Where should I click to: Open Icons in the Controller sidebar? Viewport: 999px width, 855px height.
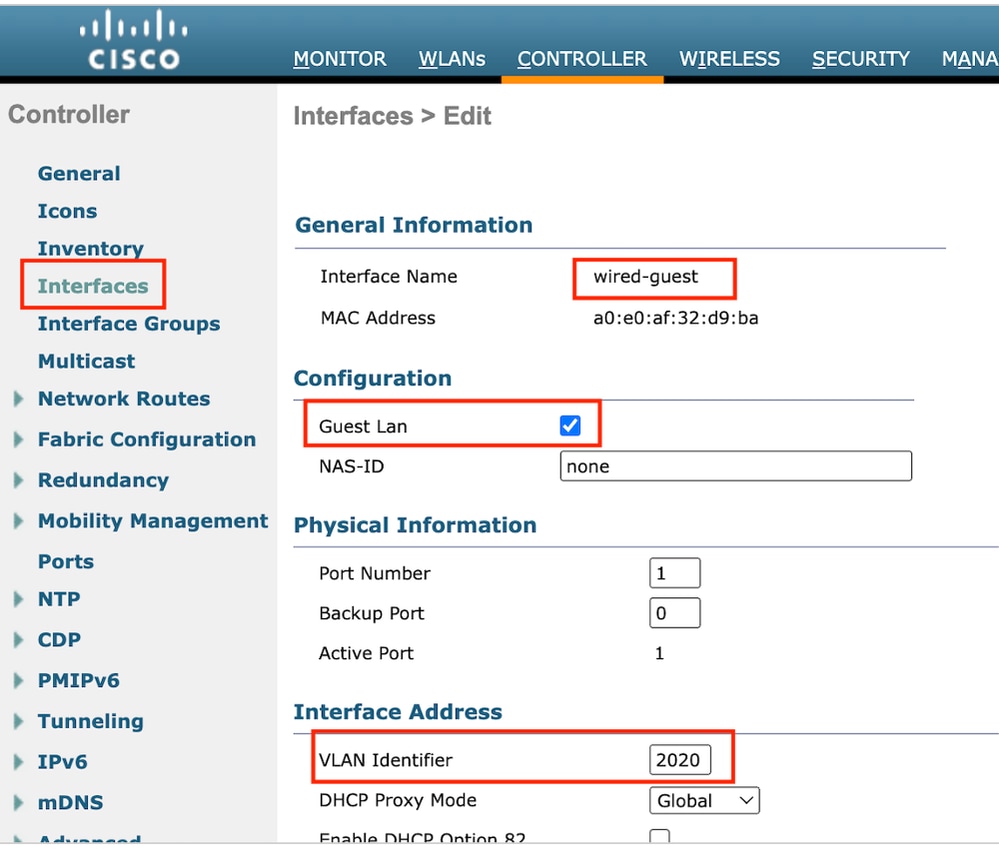[68, 211]
